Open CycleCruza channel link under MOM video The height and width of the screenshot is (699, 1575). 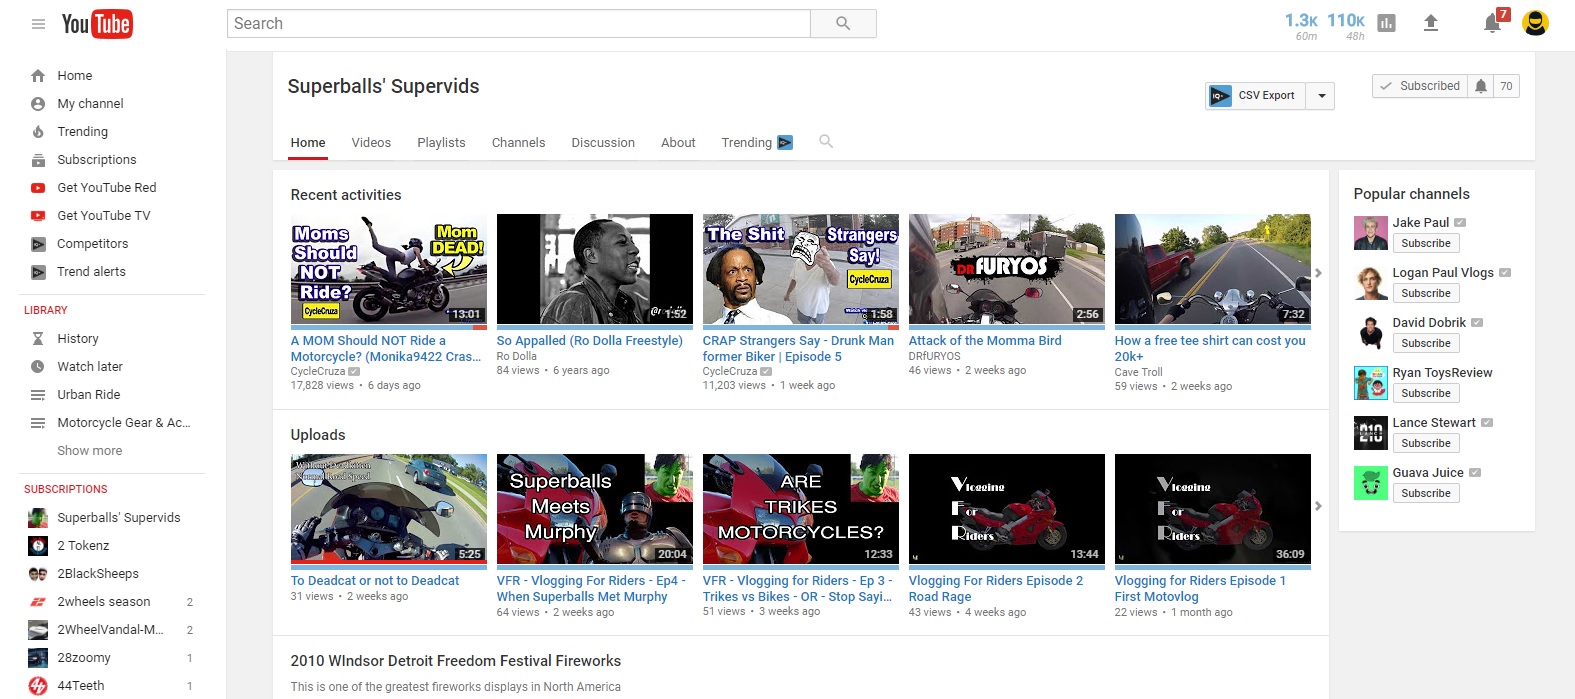click(318, 371)
